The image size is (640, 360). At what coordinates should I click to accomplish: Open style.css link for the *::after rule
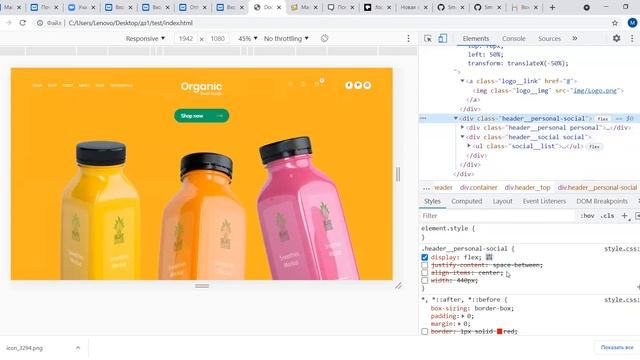pyautogui.click(x=621, y=300)
